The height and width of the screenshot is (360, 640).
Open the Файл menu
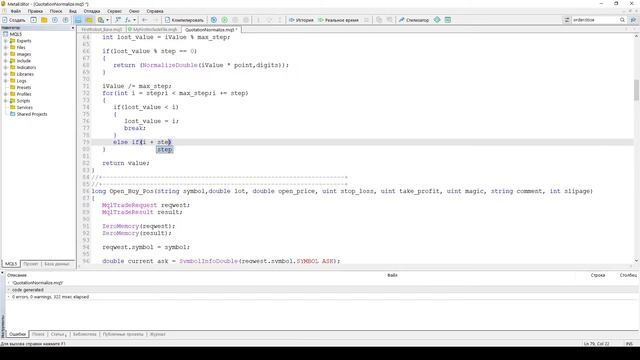click(x=16, y=11)
